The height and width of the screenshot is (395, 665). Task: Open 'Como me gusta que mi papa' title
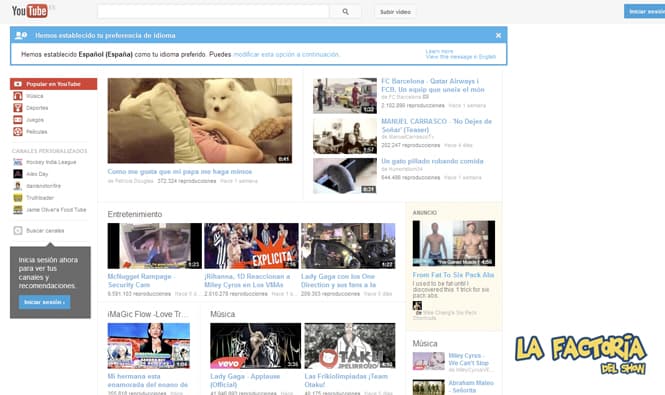pyautogui.click(x=180, y=171)
